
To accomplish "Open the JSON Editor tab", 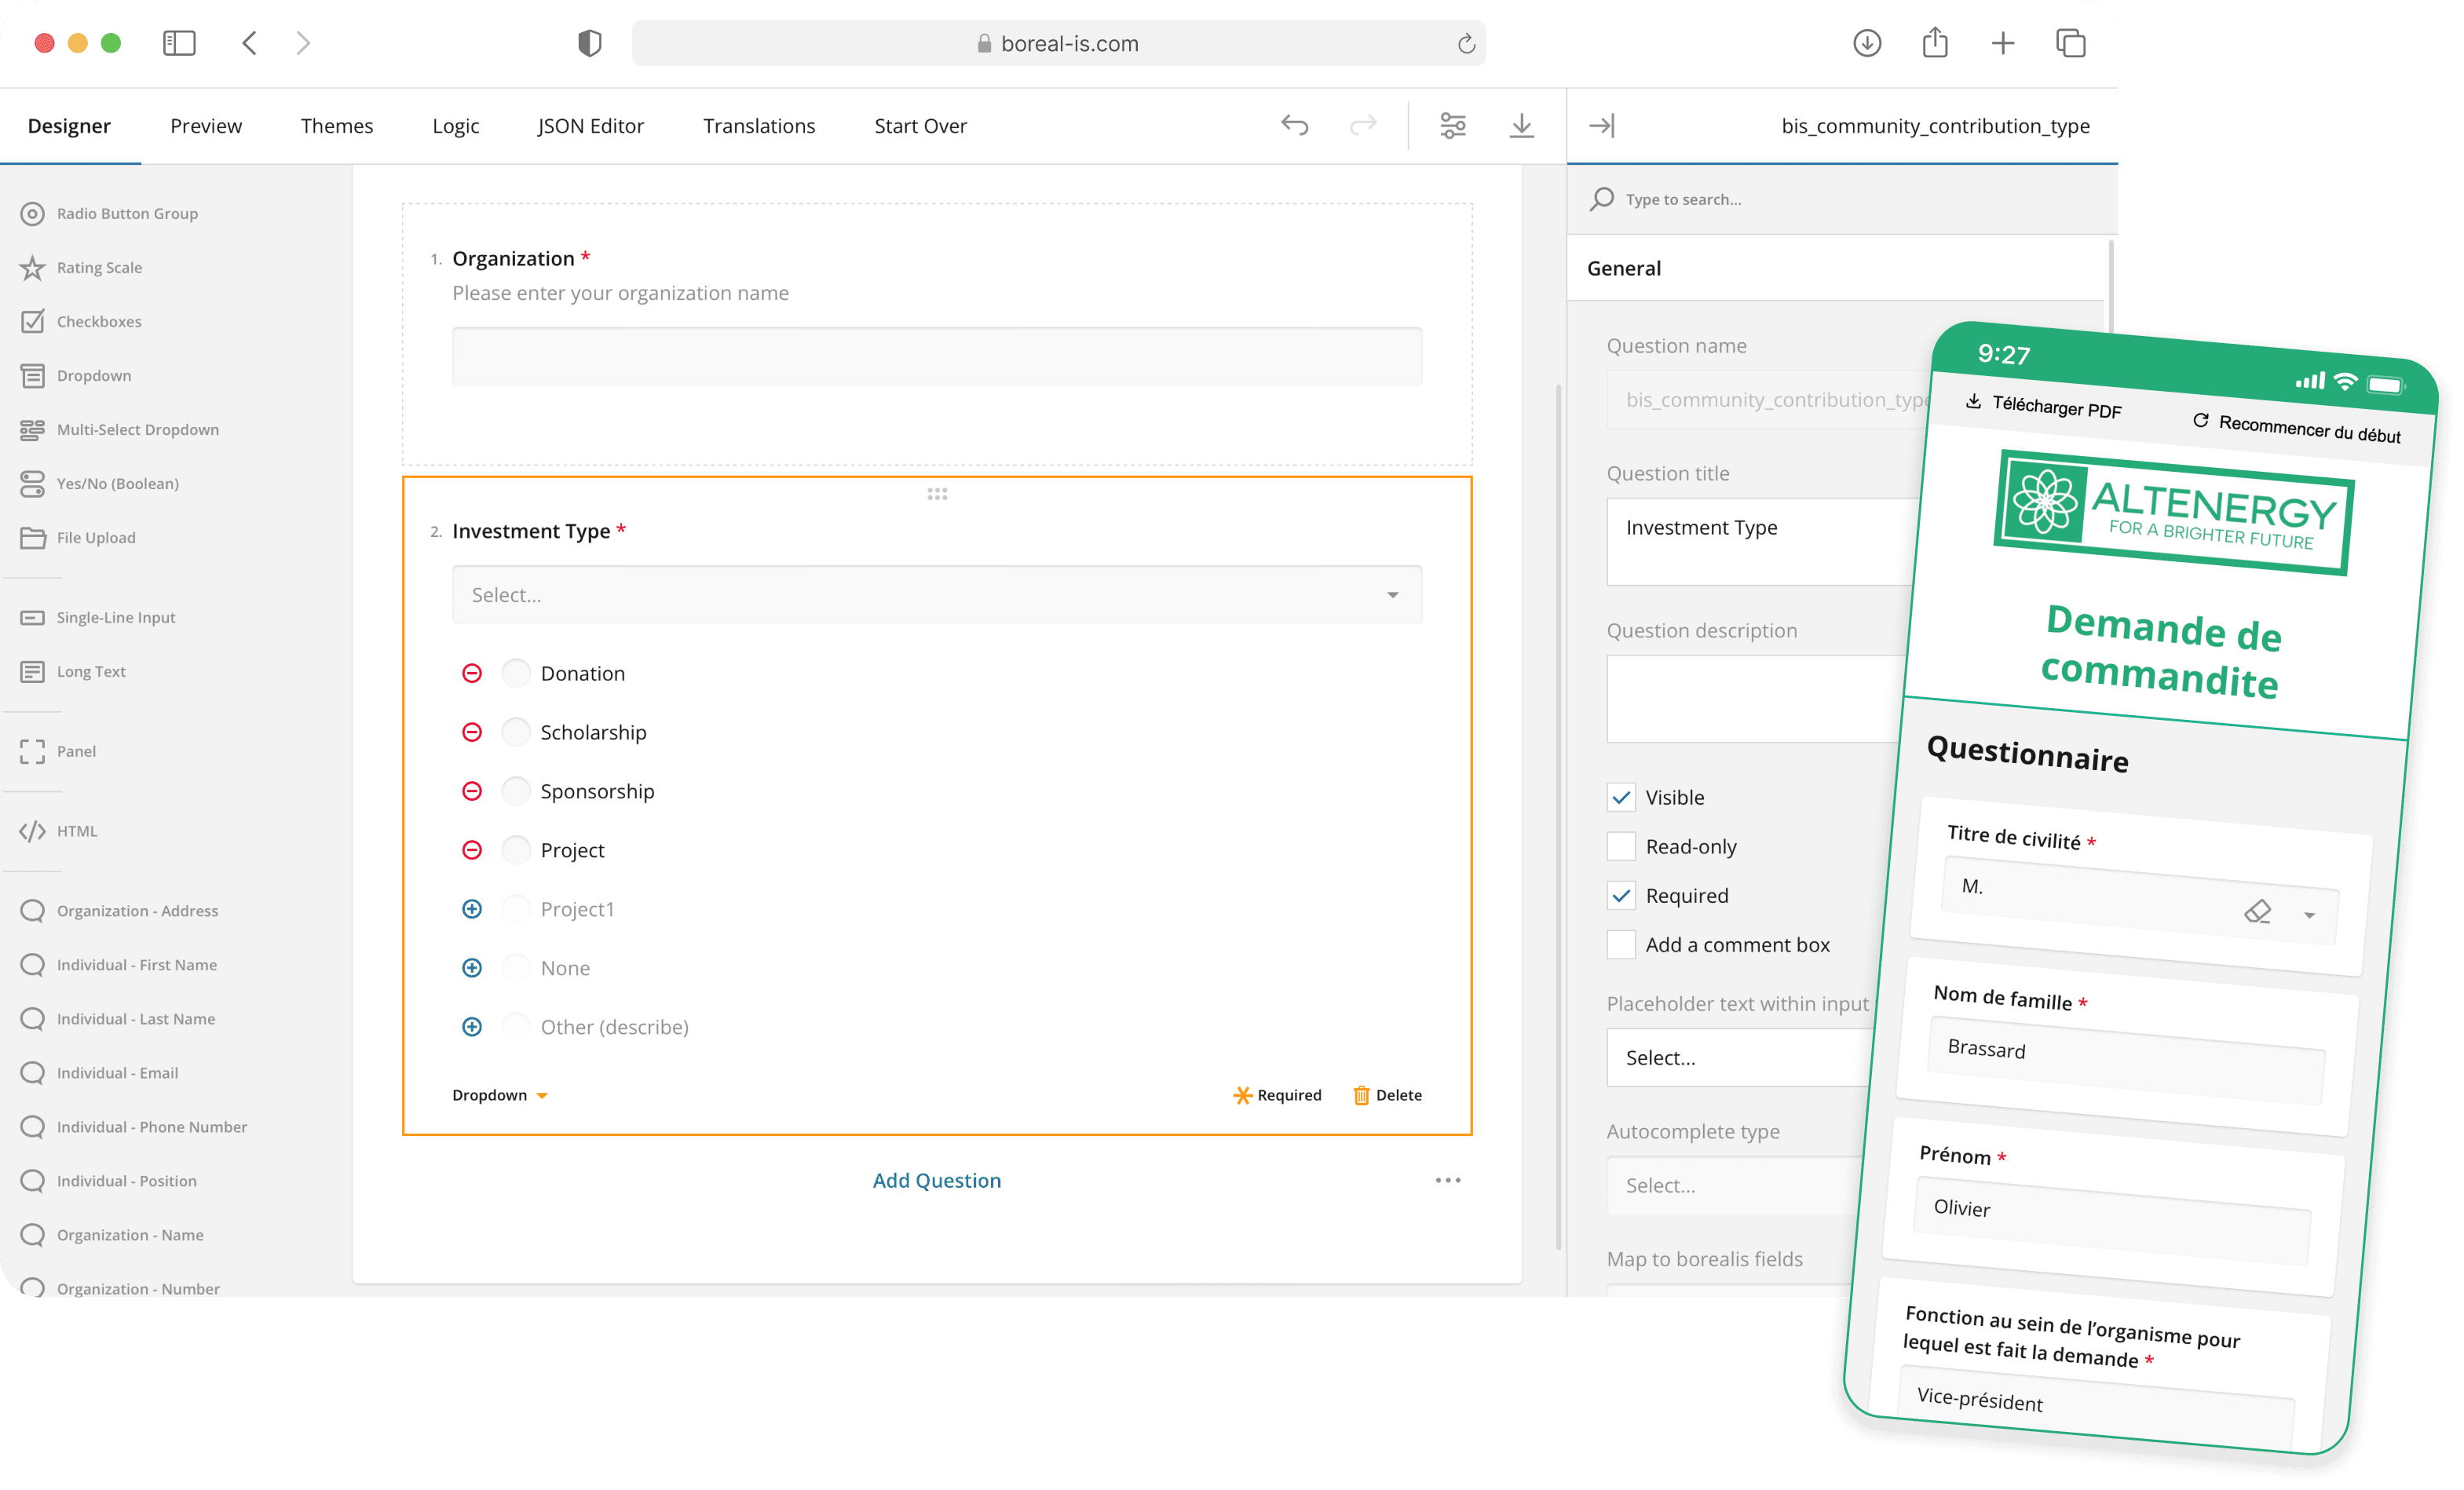I will coord(590,125).
